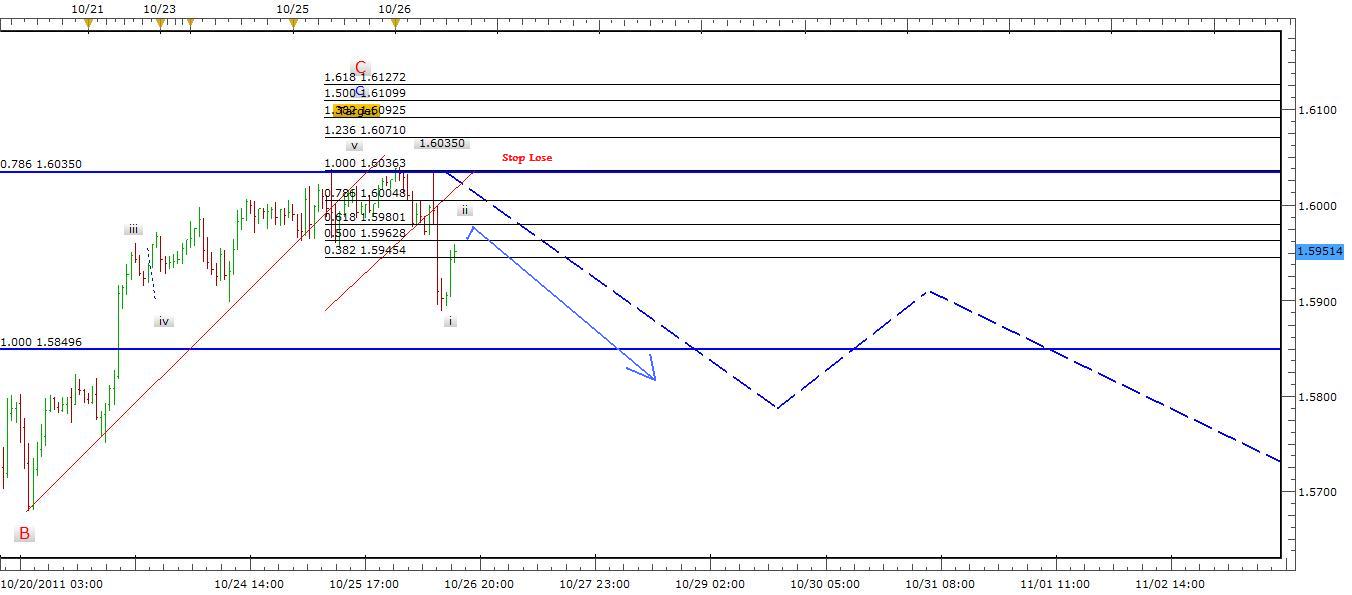
Task: Click the wave 'i' label near the low
Action: pyautogui.click(x=450, y=321)
